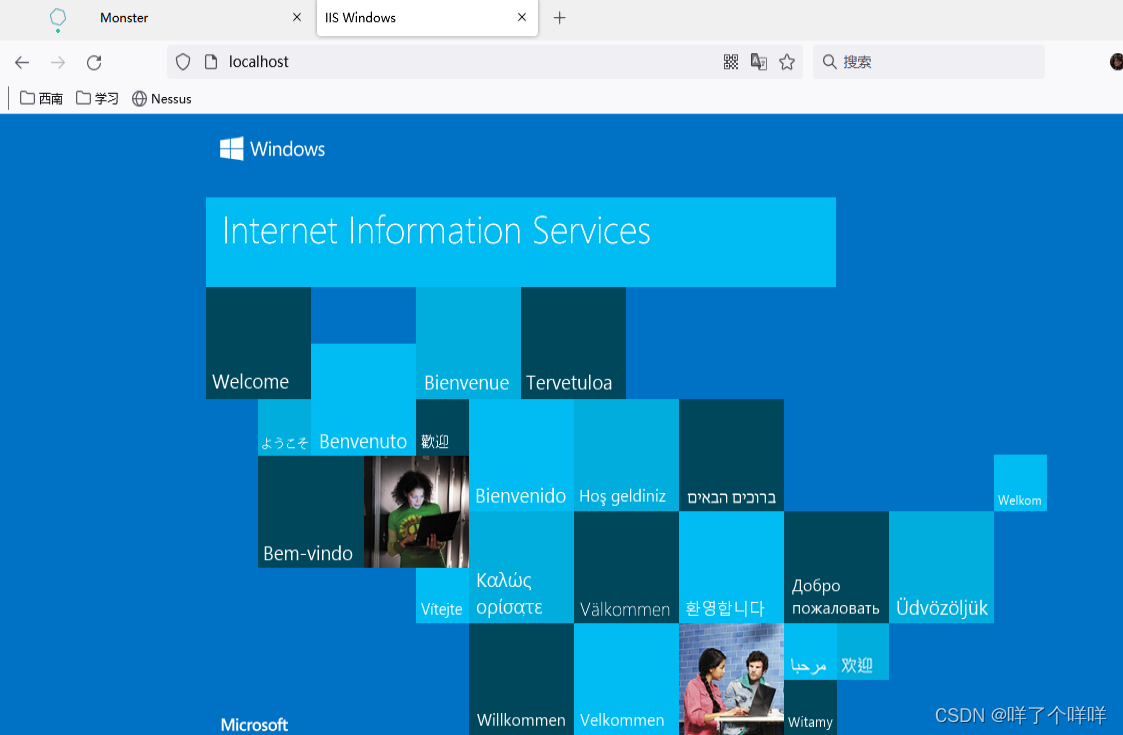1123x735 pixels.
Task: Click the photo of two students
Action: coord(731,679)
